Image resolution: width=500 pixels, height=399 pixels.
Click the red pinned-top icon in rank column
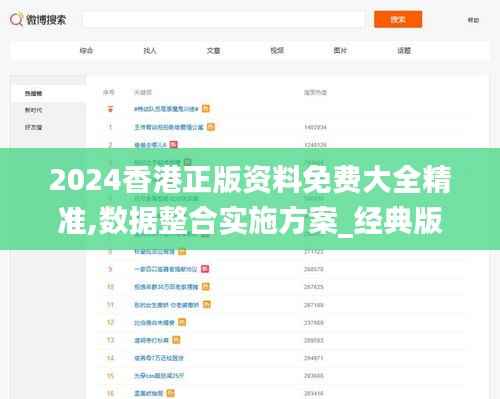[110, 109]
